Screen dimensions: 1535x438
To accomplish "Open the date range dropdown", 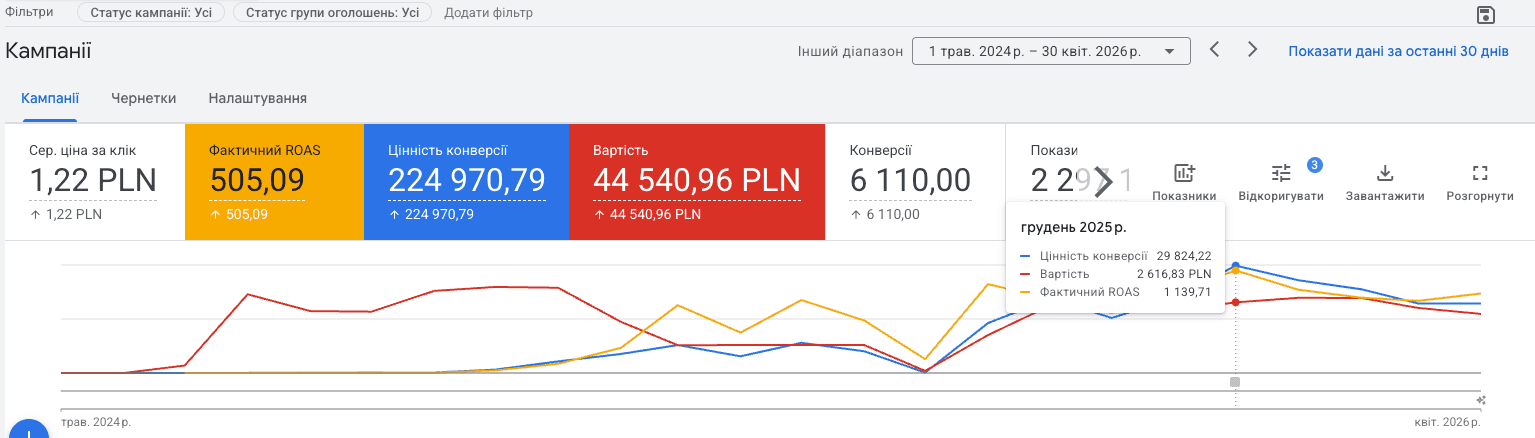I will click(x=1051, y=51).
